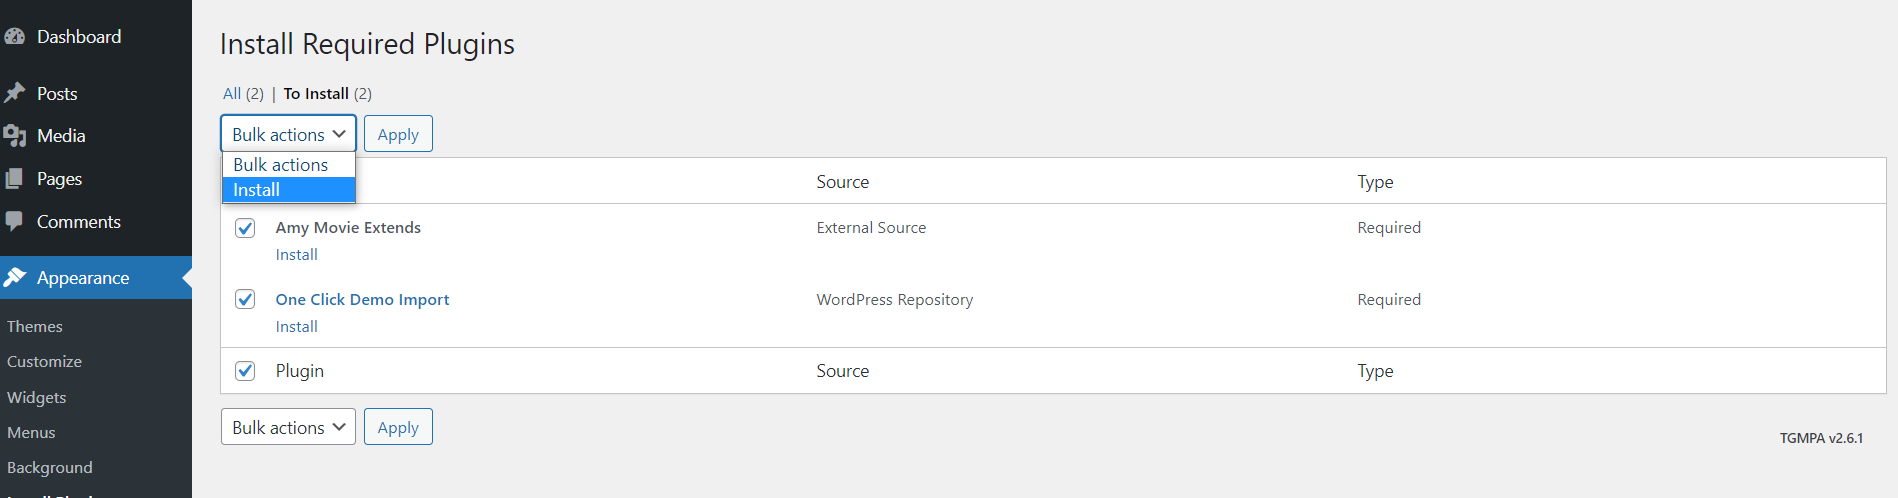Click the Comments speech bubble icon
The width and height of the screenshot is (1898, 498).
coord(15,222)
